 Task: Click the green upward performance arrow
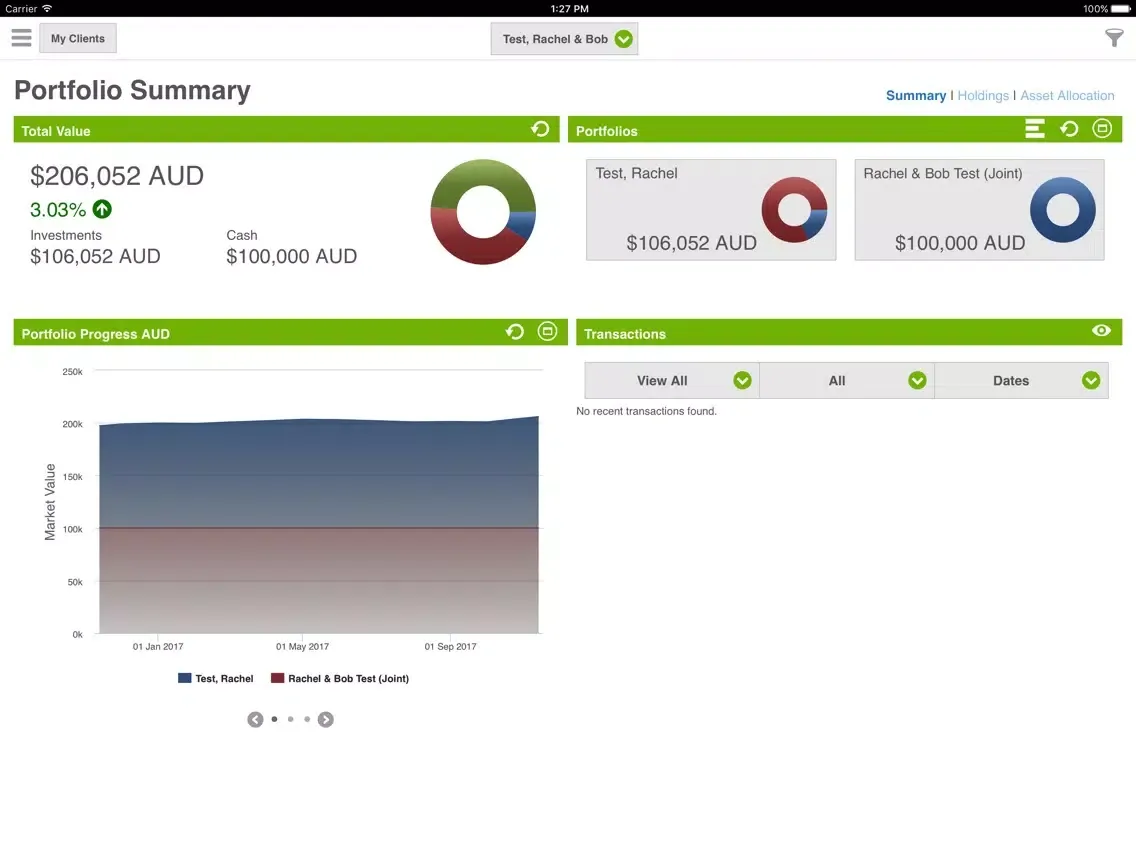pyautogui.click(x=102, y=209)
